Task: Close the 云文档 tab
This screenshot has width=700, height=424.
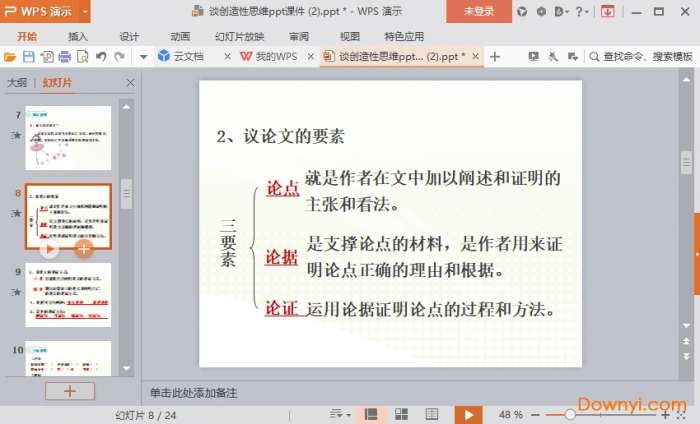Action: (227, 56)
